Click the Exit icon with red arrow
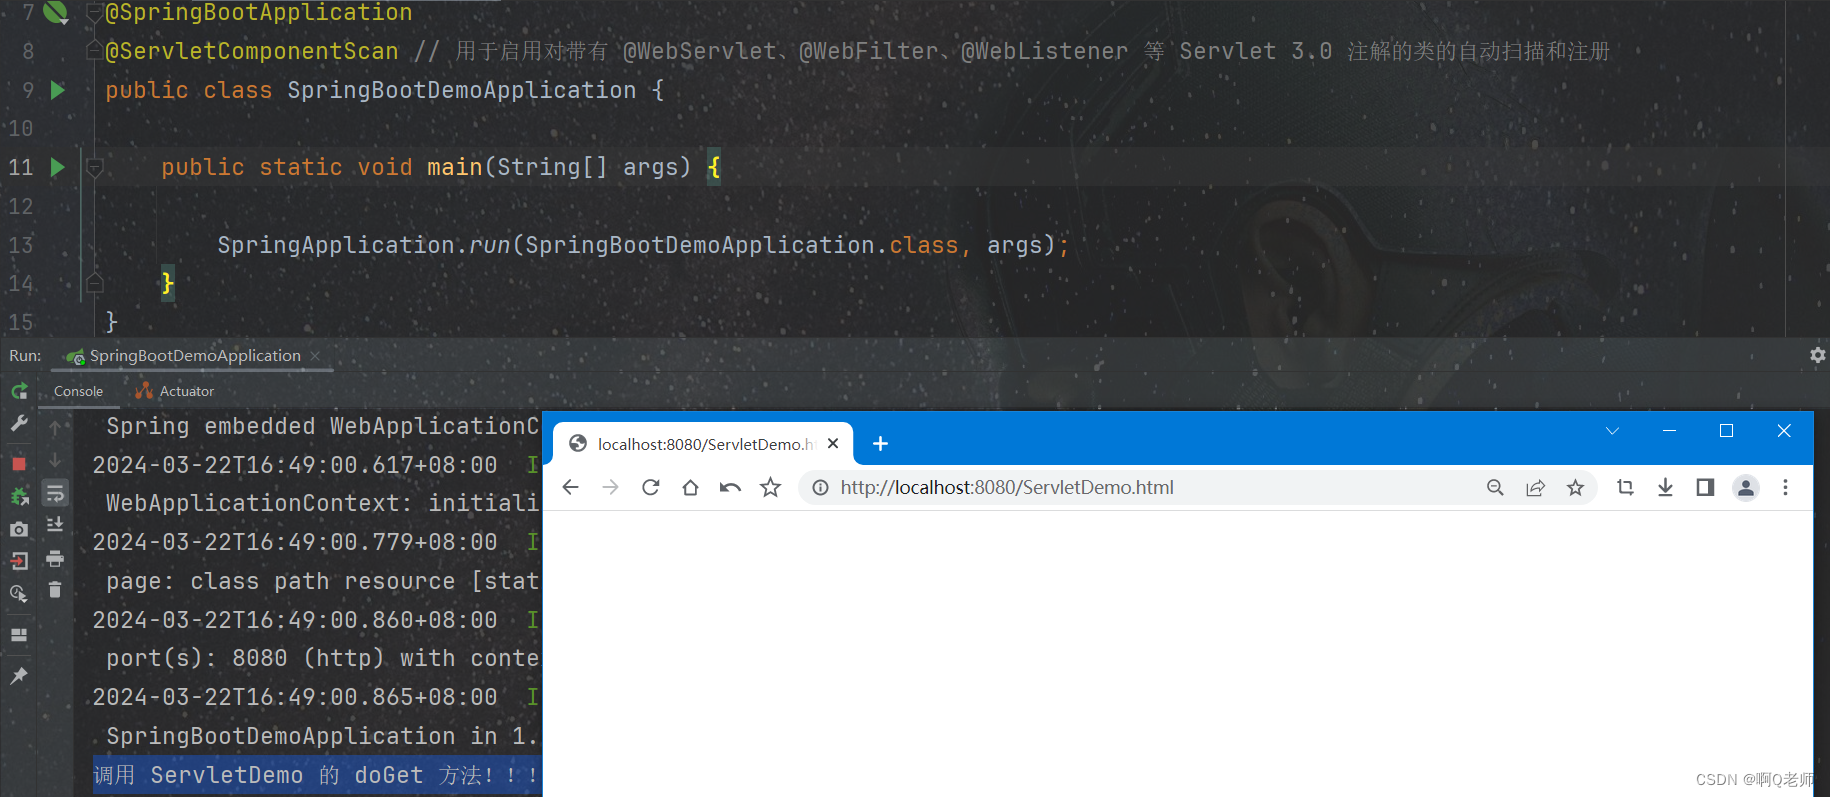1830x797 pixels. coord(19,561)
